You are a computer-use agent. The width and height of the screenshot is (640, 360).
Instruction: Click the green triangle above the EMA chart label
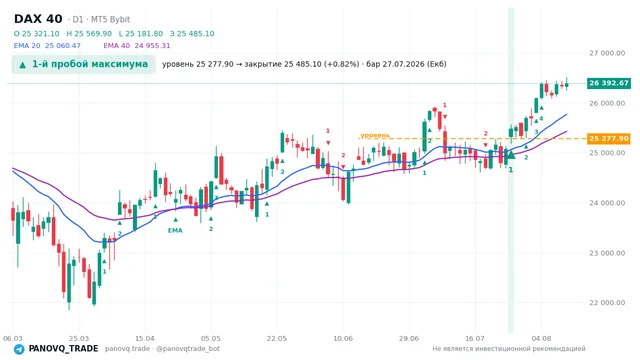(176, 220)
